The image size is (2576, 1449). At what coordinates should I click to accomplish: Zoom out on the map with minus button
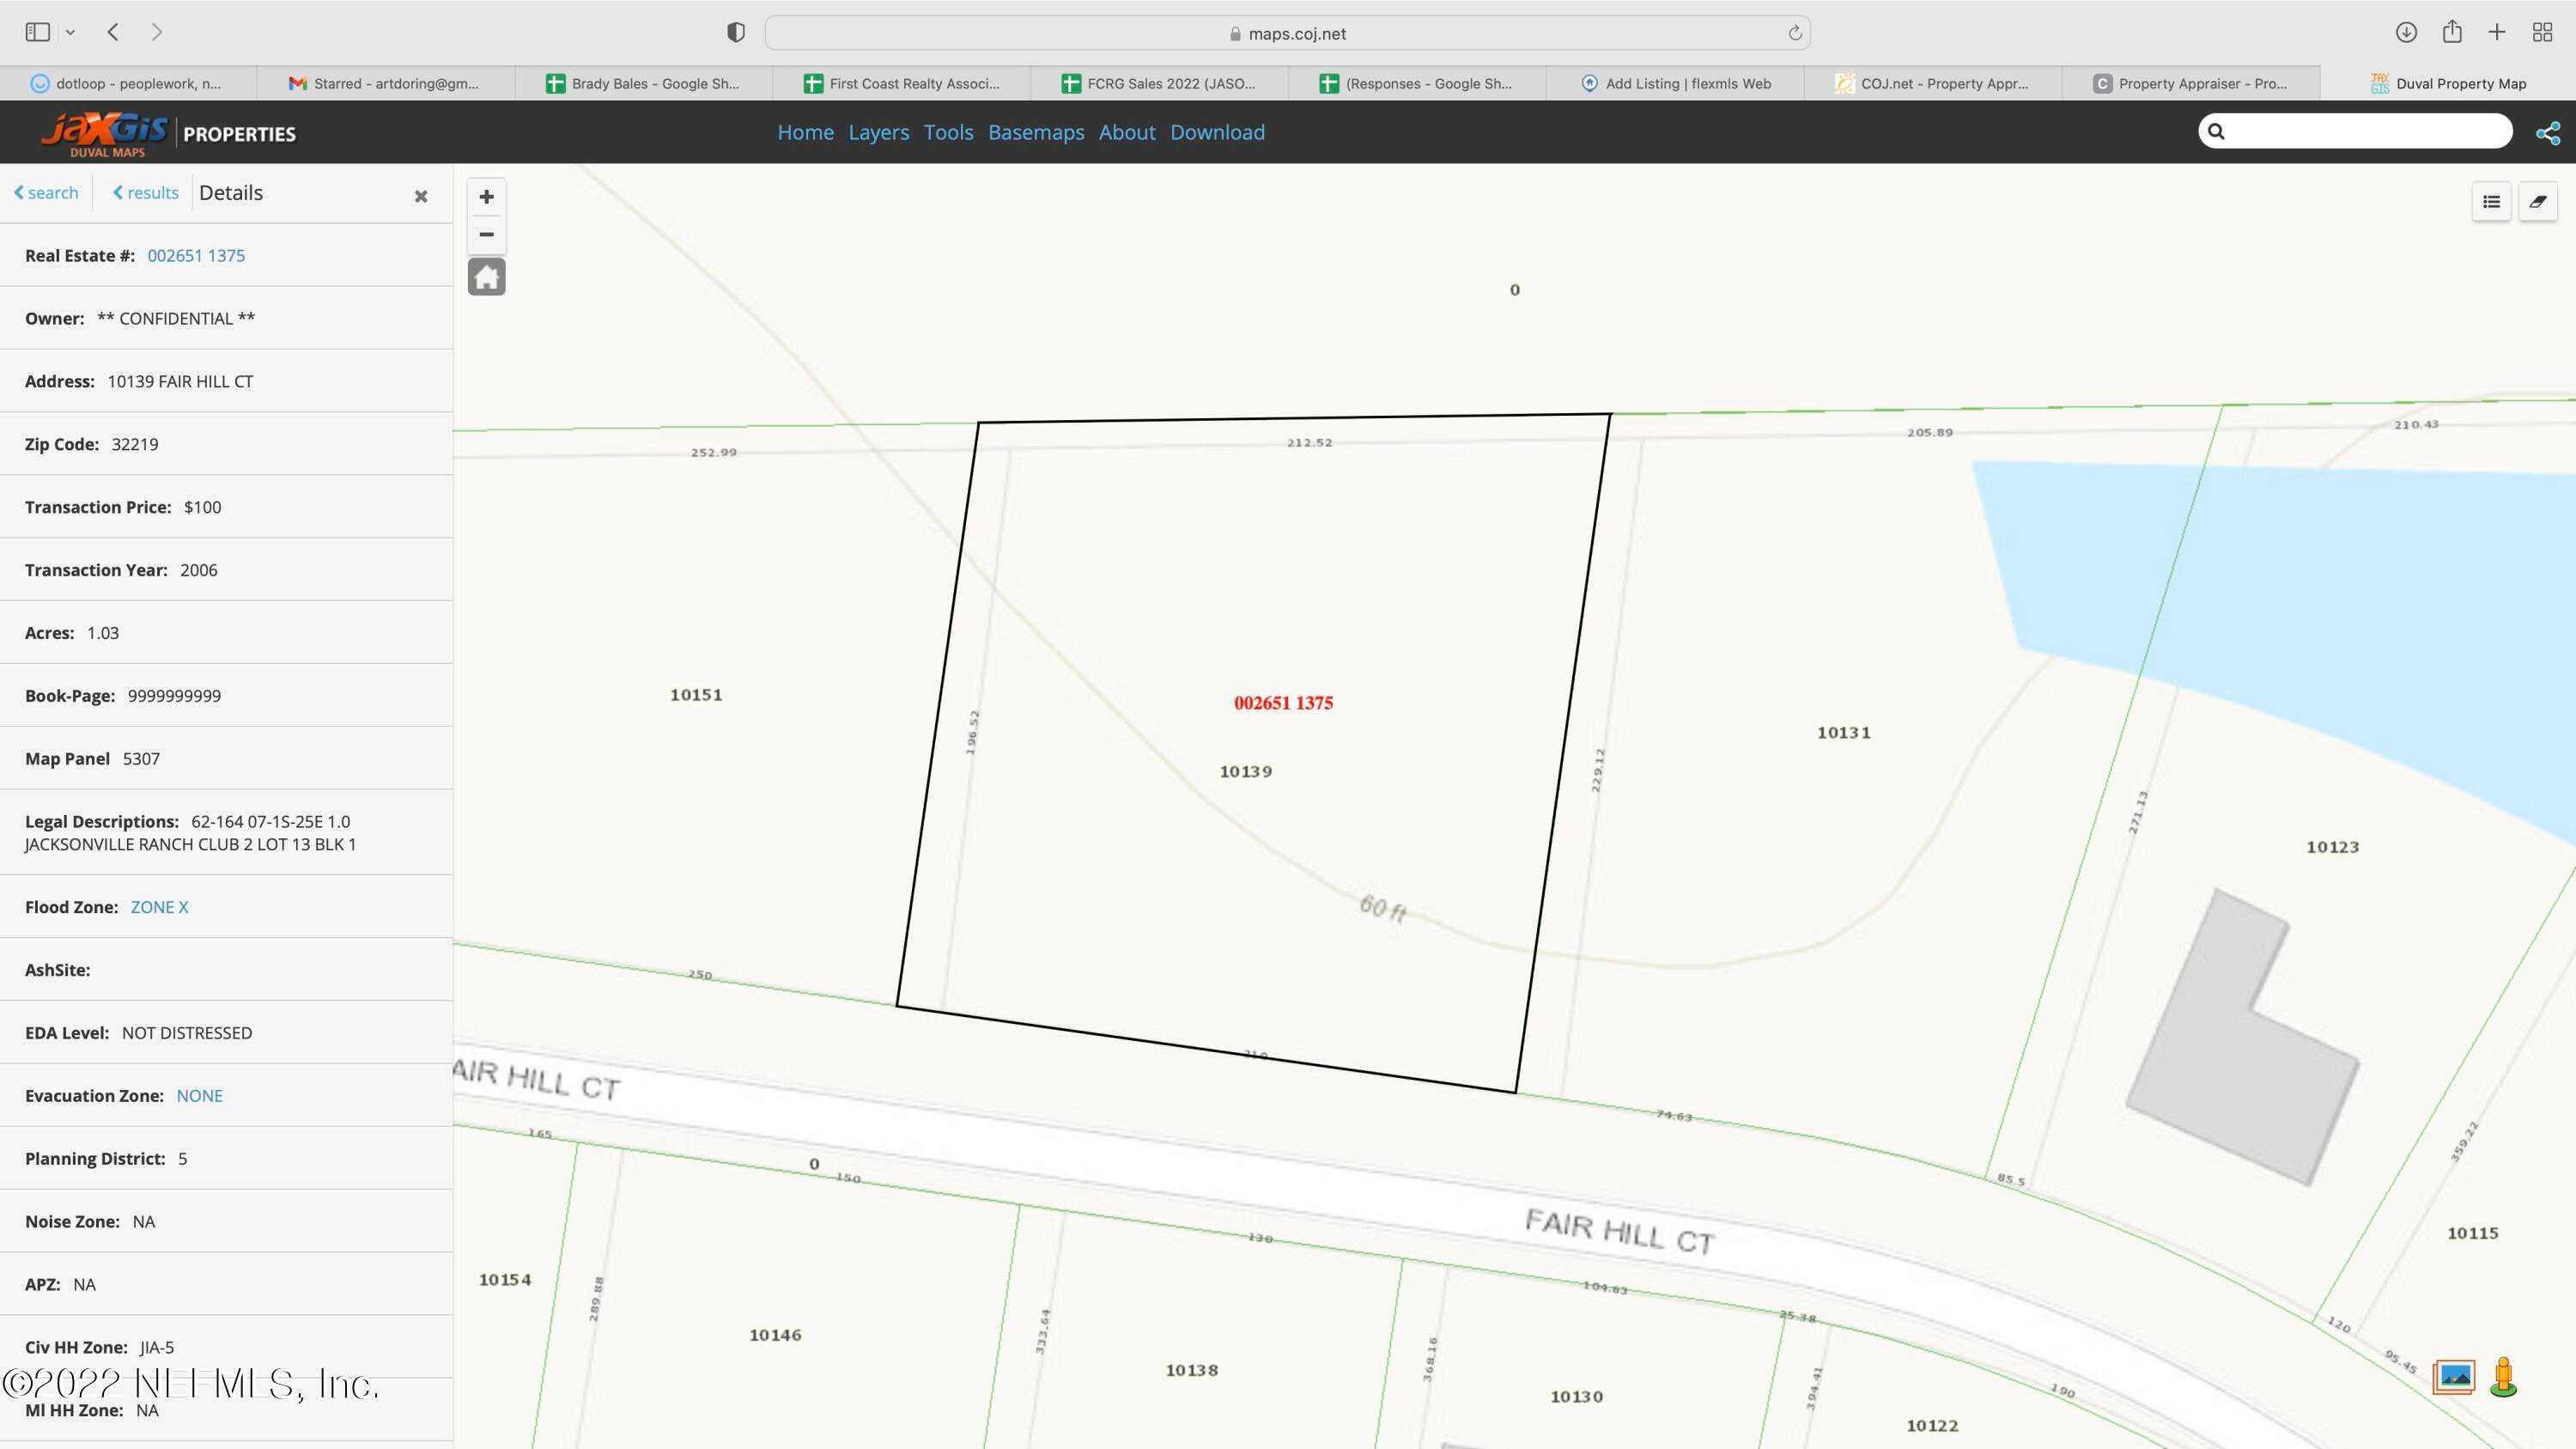click(486, 234)
